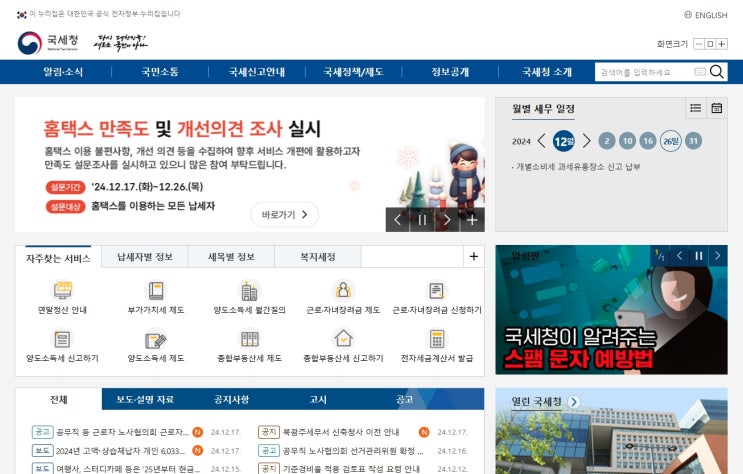Open notice 북광주세무서 신축청사 이전 안내
This screenshot has height=474, width=743.
pos(341,432)
